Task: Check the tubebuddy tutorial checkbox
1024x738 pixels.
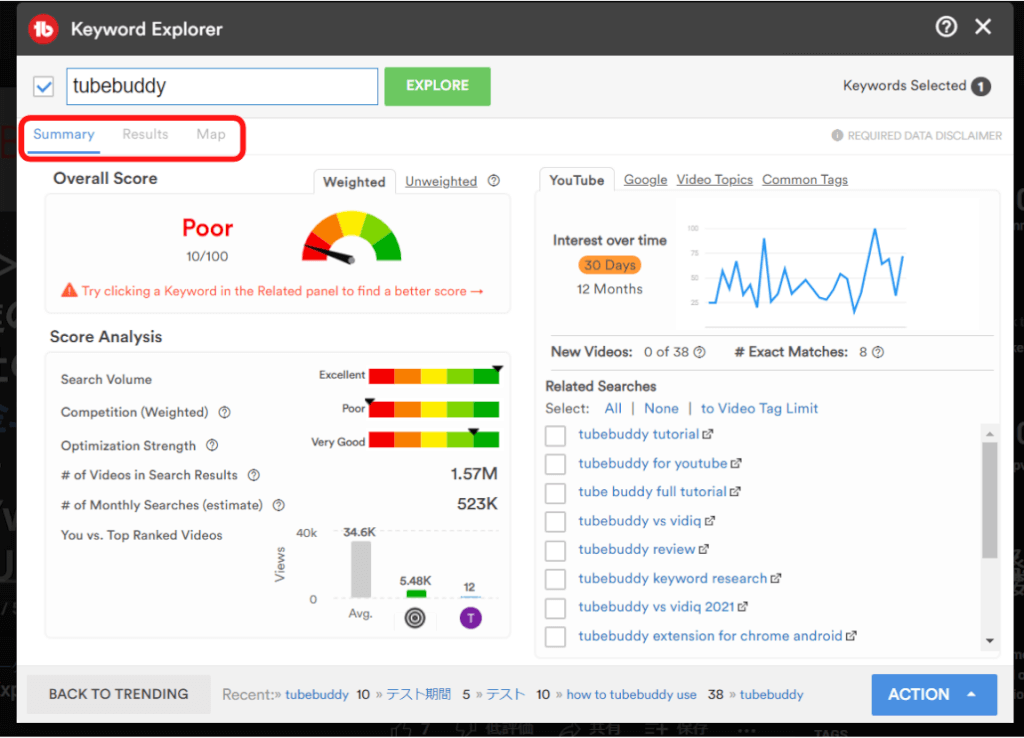Action: coord(555,435)
